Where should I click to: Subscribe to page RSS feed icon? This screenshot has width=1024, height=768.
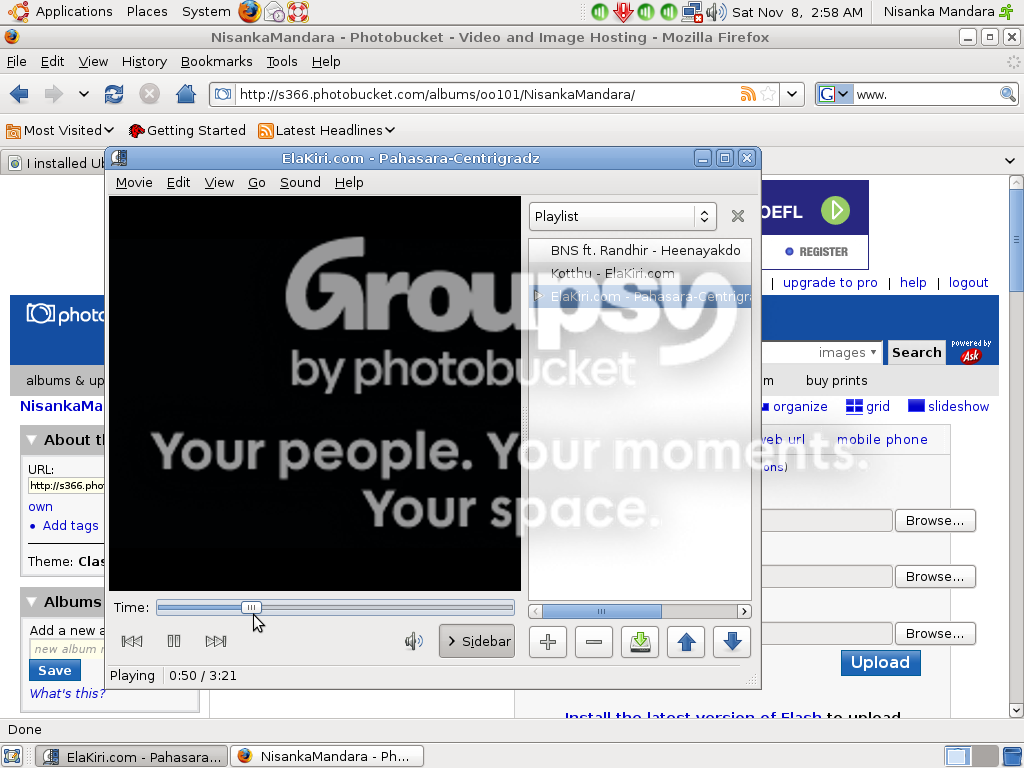(x=748, y=94)
